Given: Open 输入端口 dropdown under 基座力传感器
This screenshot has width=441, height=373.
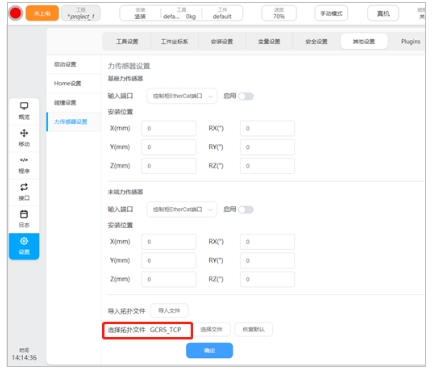Looking at the screenshot, I should pos(182,96).
